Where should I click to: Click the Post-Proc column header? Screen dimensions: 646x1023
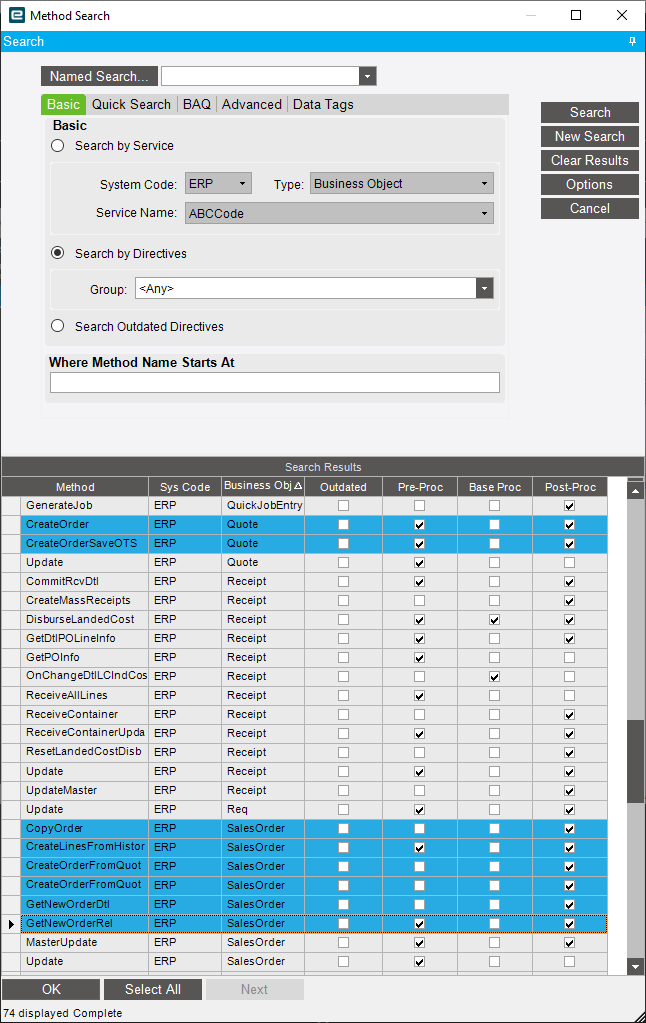tap(570, 487)
